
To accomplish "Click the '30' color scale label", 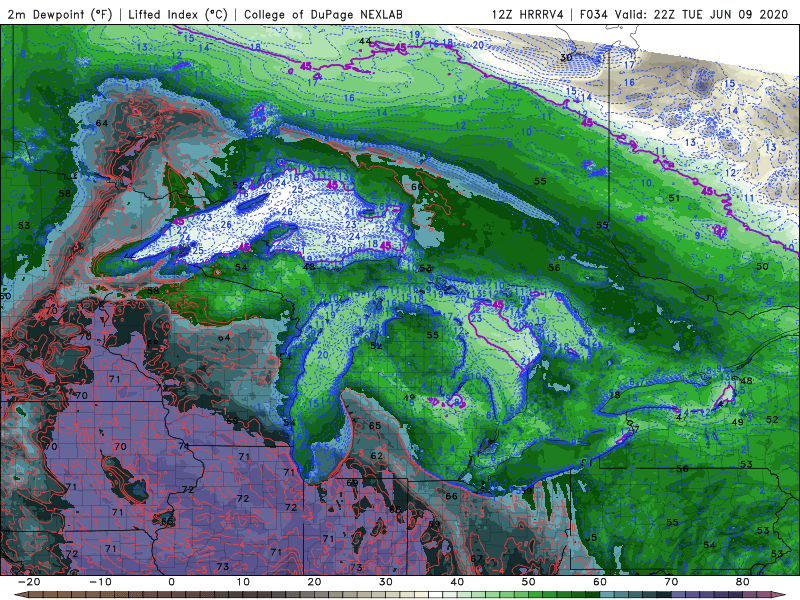I will pyautogui.click(x=386, y=582).
